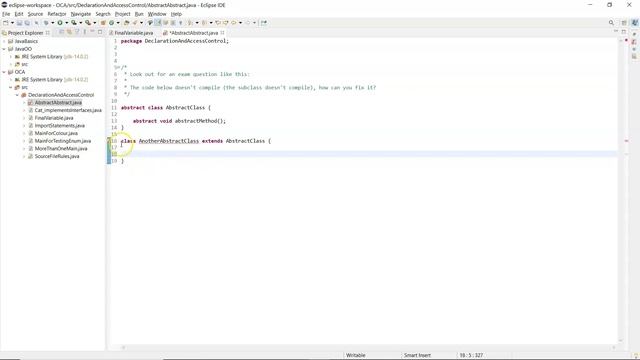The height and width of the screenshot is (360, 640).
Task: Open the Run icon dropdown arrow
Action: pos(67,23)
